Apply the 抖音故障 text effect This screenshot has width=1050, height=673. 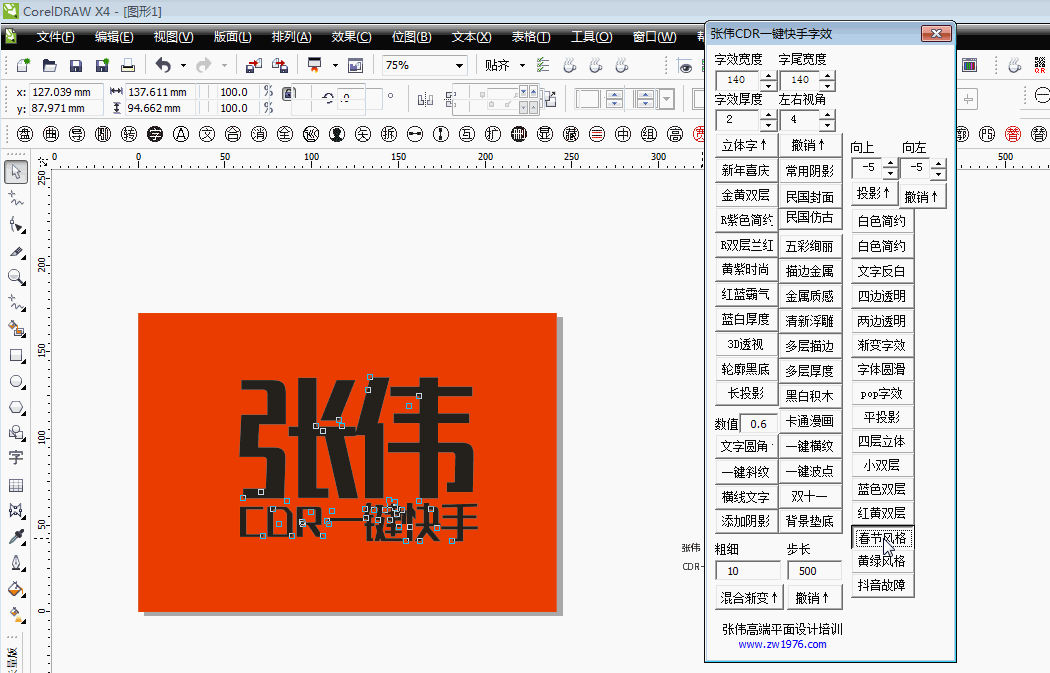(882, 585)
